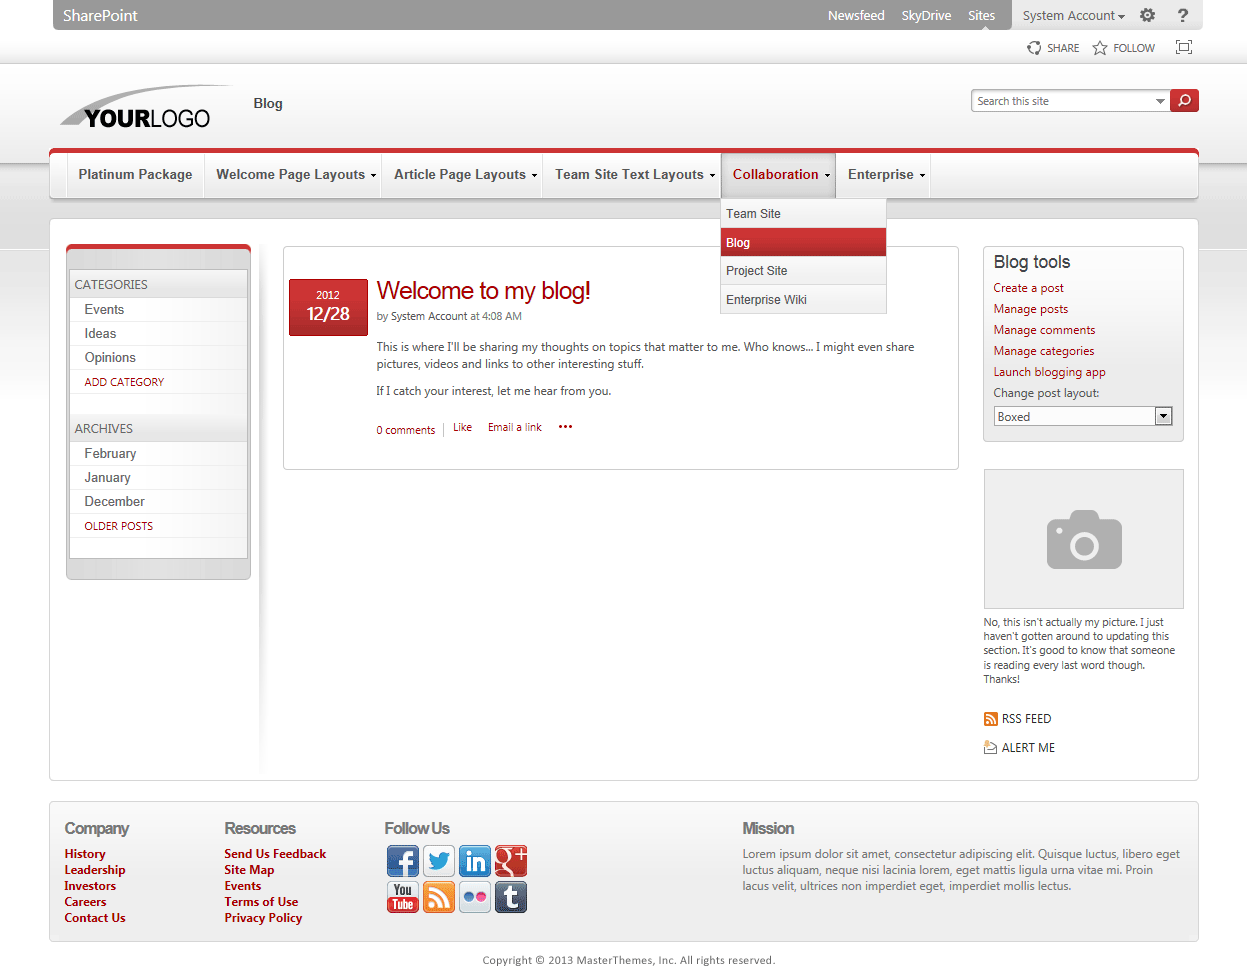This screenshot has height=977, width=1247.
Task: Expand the System Account menu
Action: 1072,15
